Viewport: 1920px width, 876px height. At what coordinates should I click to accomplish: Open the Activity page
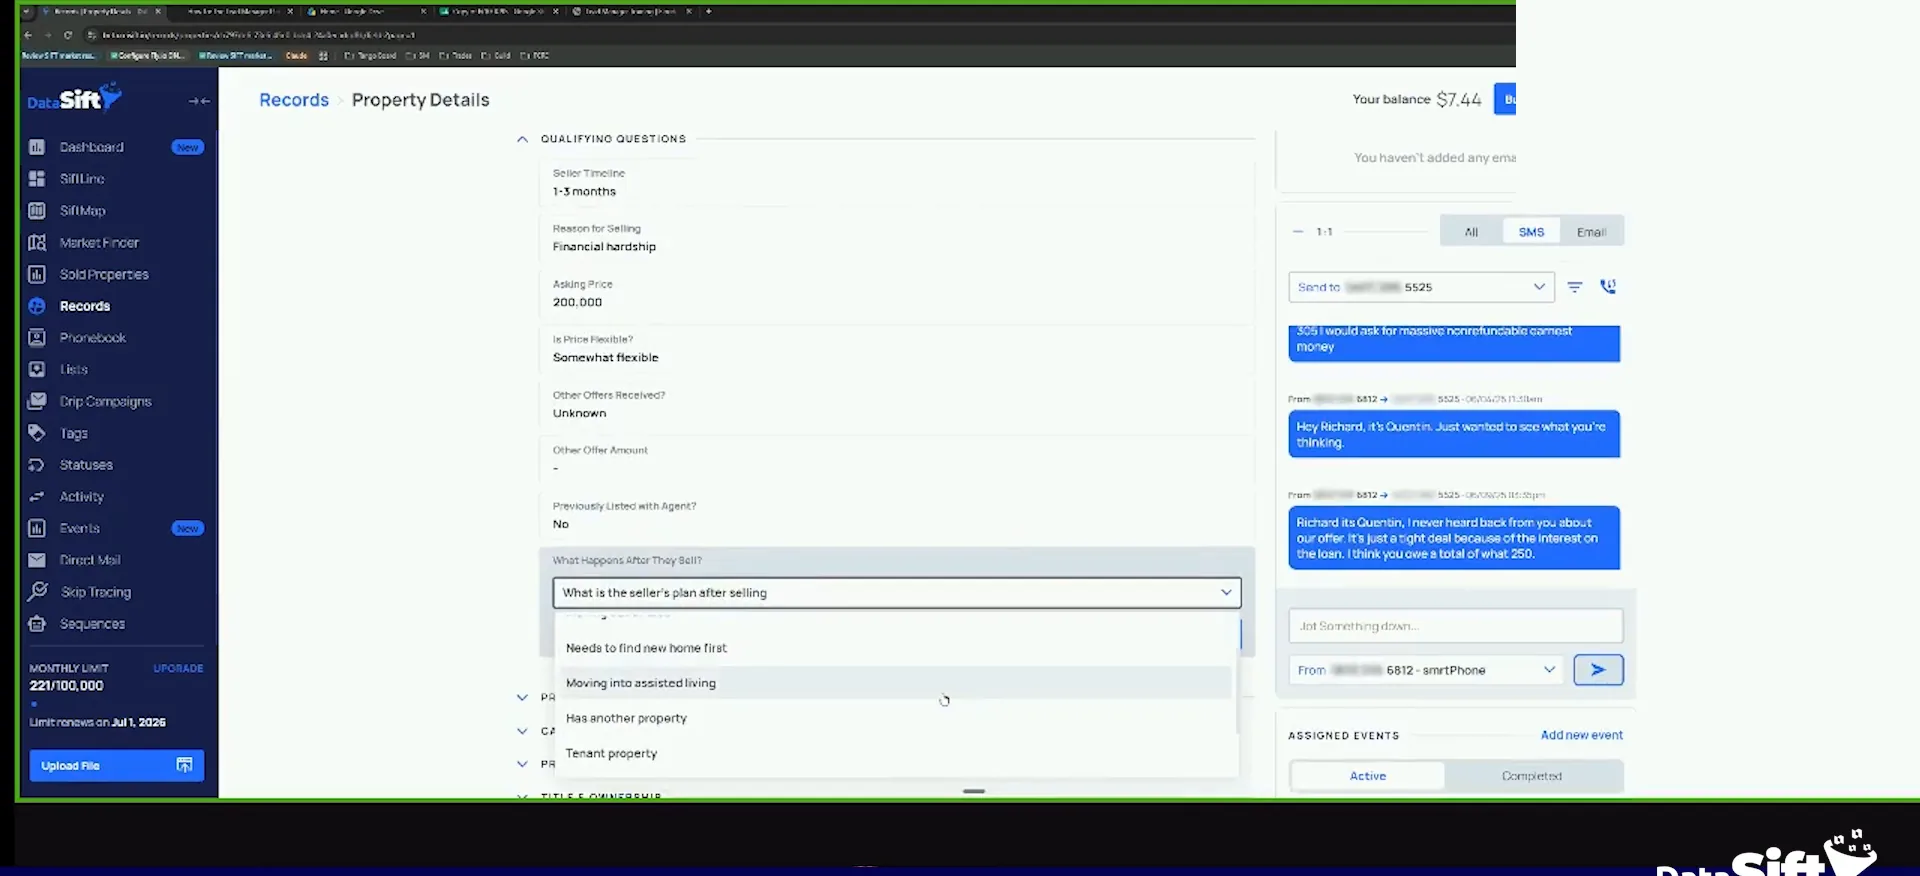[x=81, y=497]
